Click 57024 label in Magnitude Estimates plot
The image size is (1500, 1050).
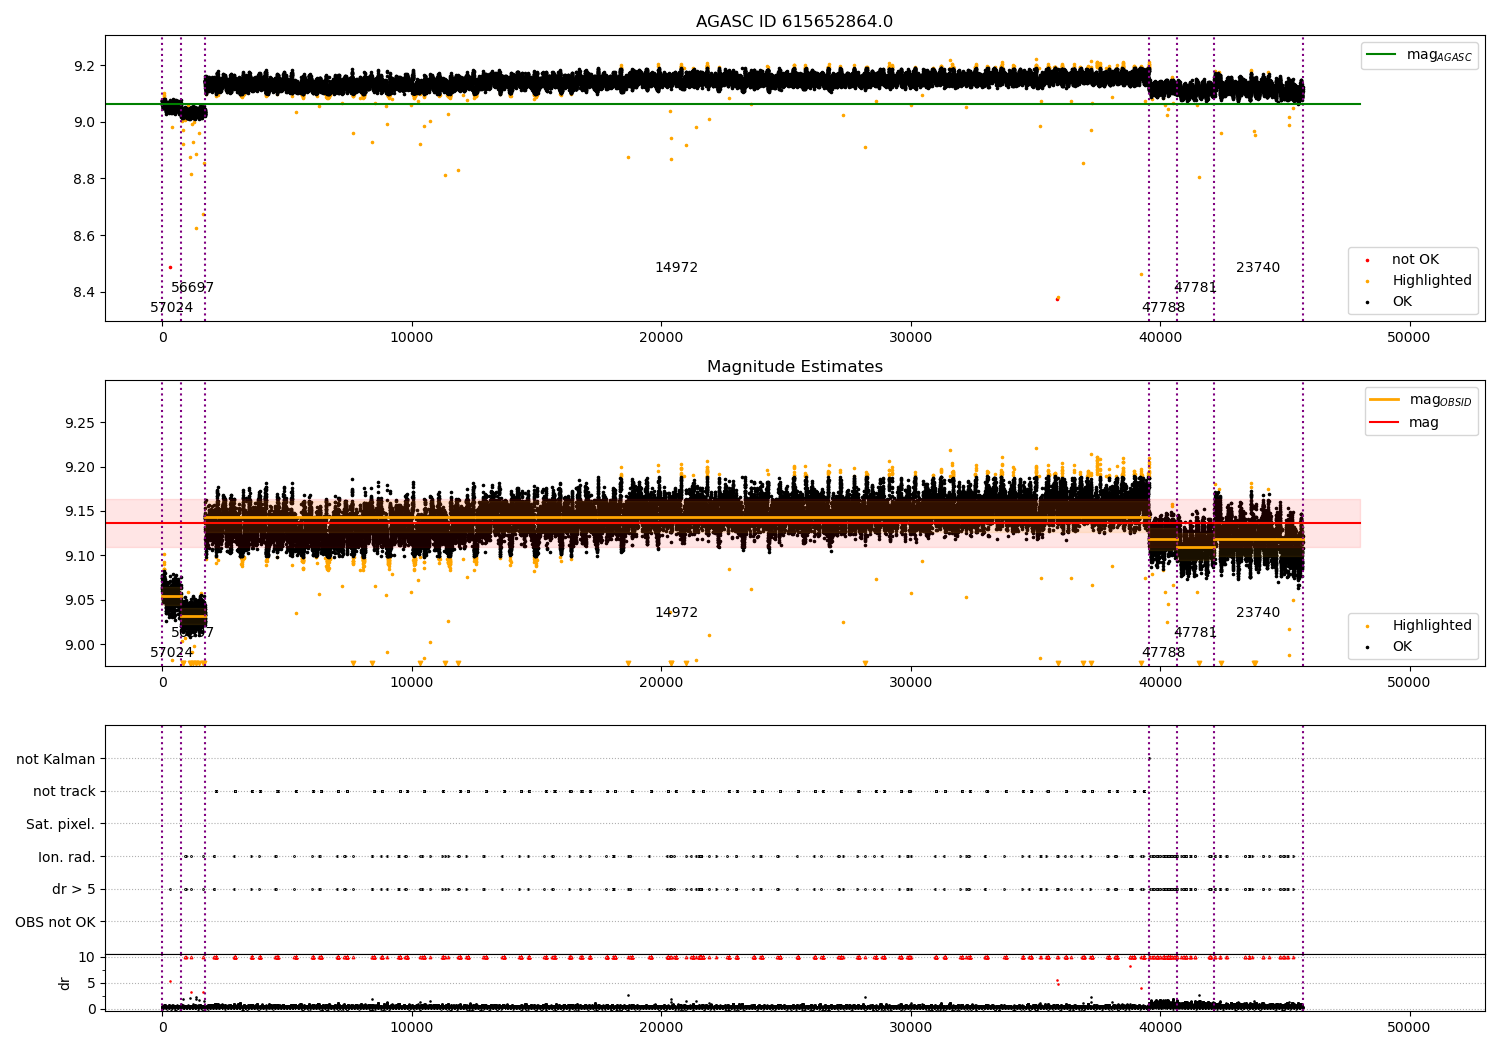[172, 653]
